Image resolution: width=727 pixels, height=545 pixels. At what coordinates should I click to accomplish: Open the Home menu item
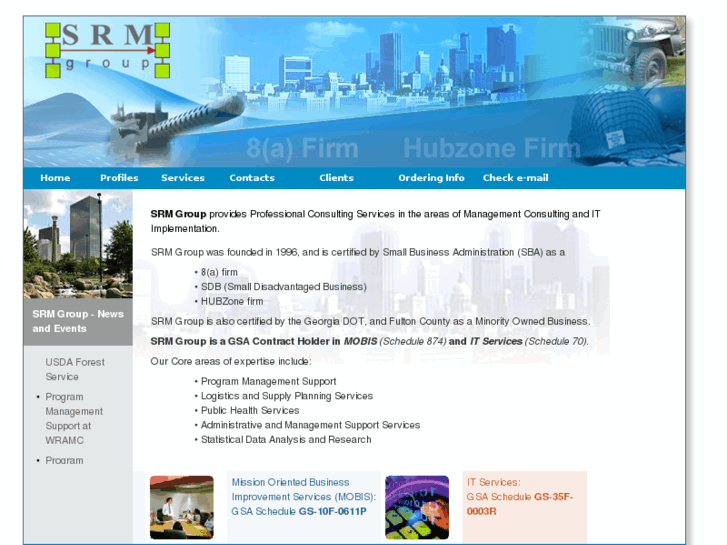point(55,178)
